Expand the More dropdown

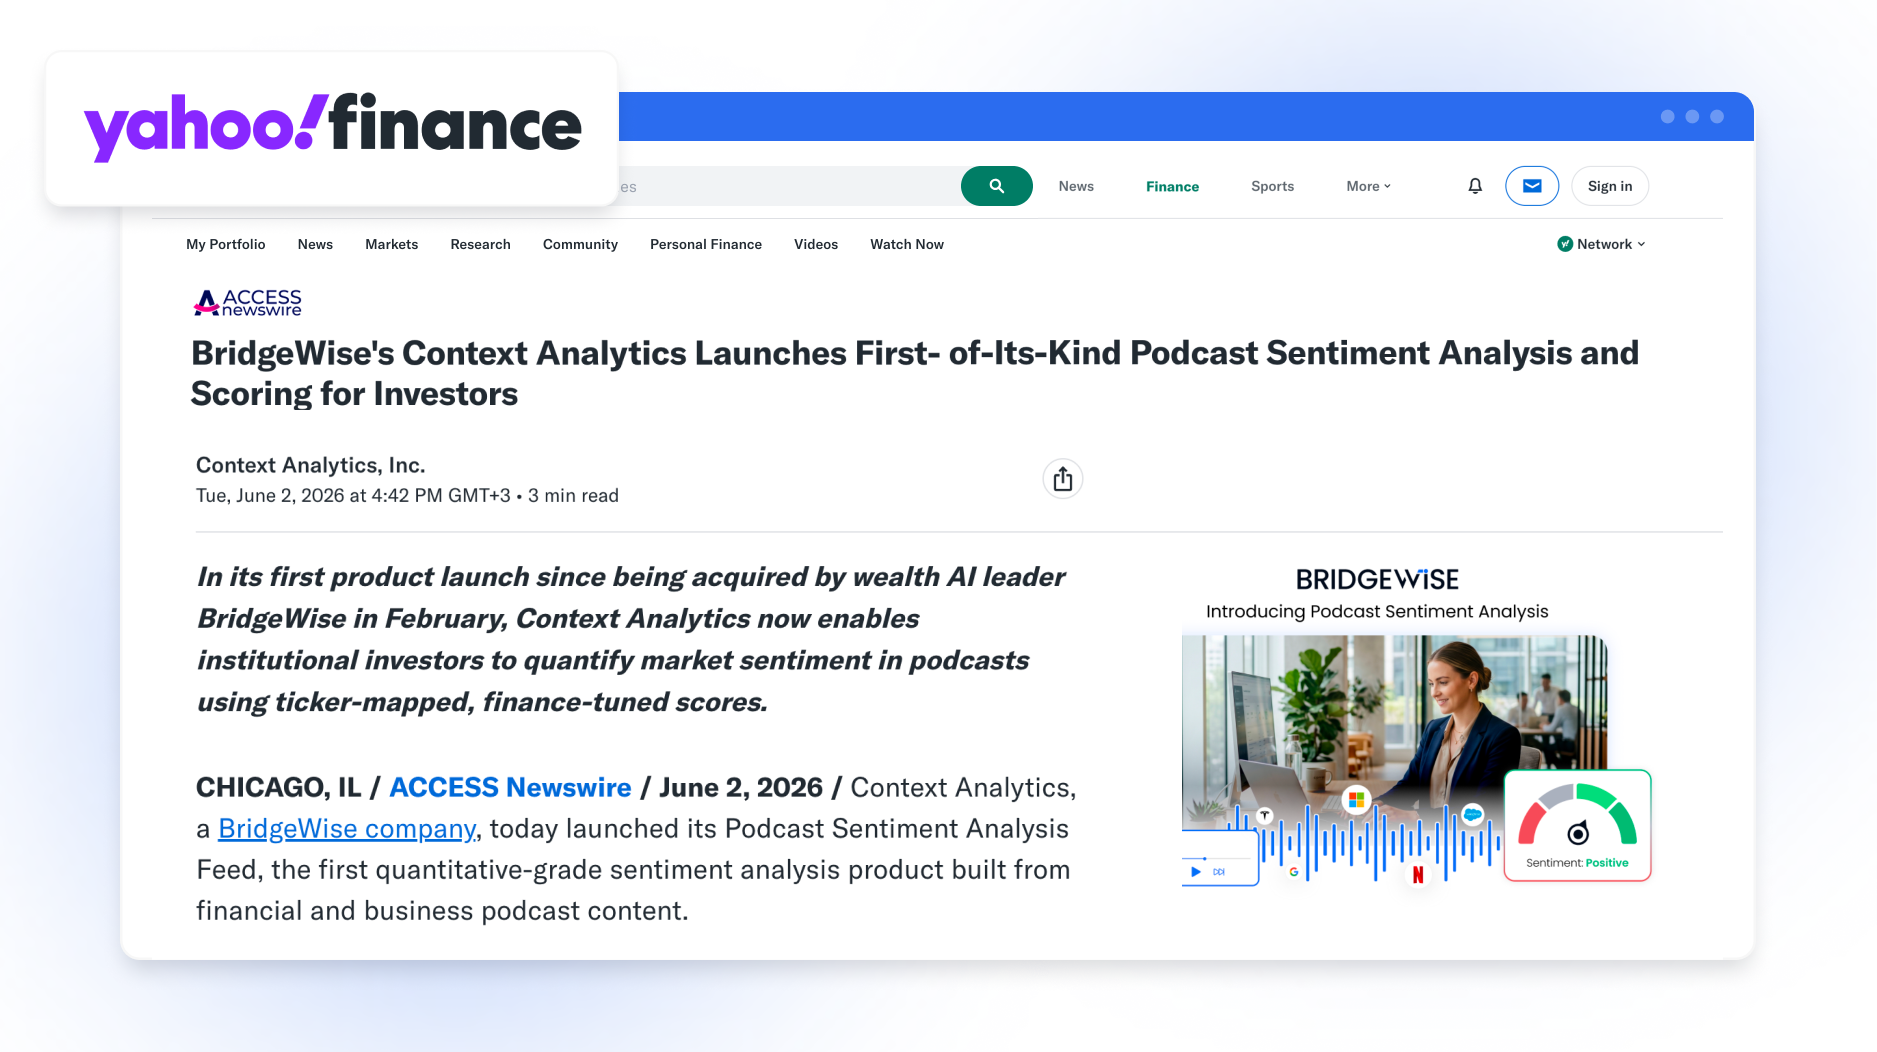[x=1368, y=186]
